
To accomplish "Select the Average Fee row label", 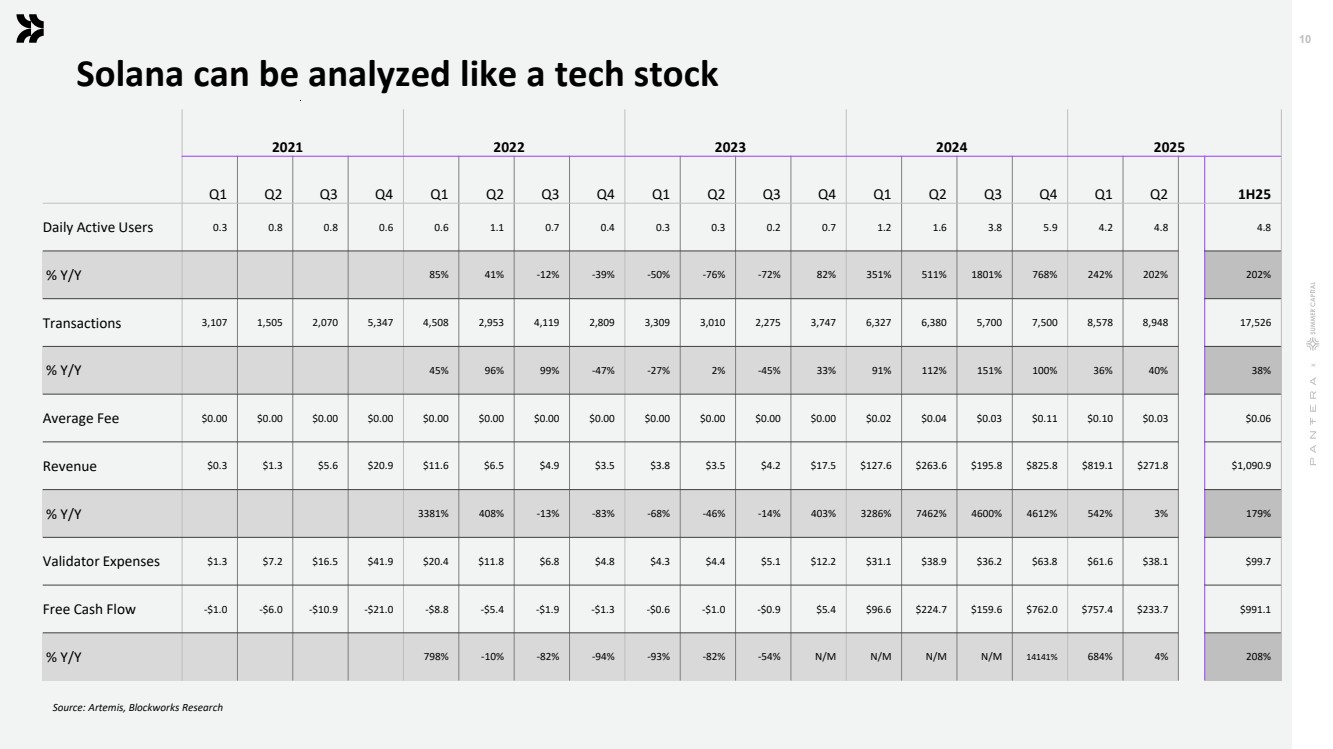I will pos(81,418).
